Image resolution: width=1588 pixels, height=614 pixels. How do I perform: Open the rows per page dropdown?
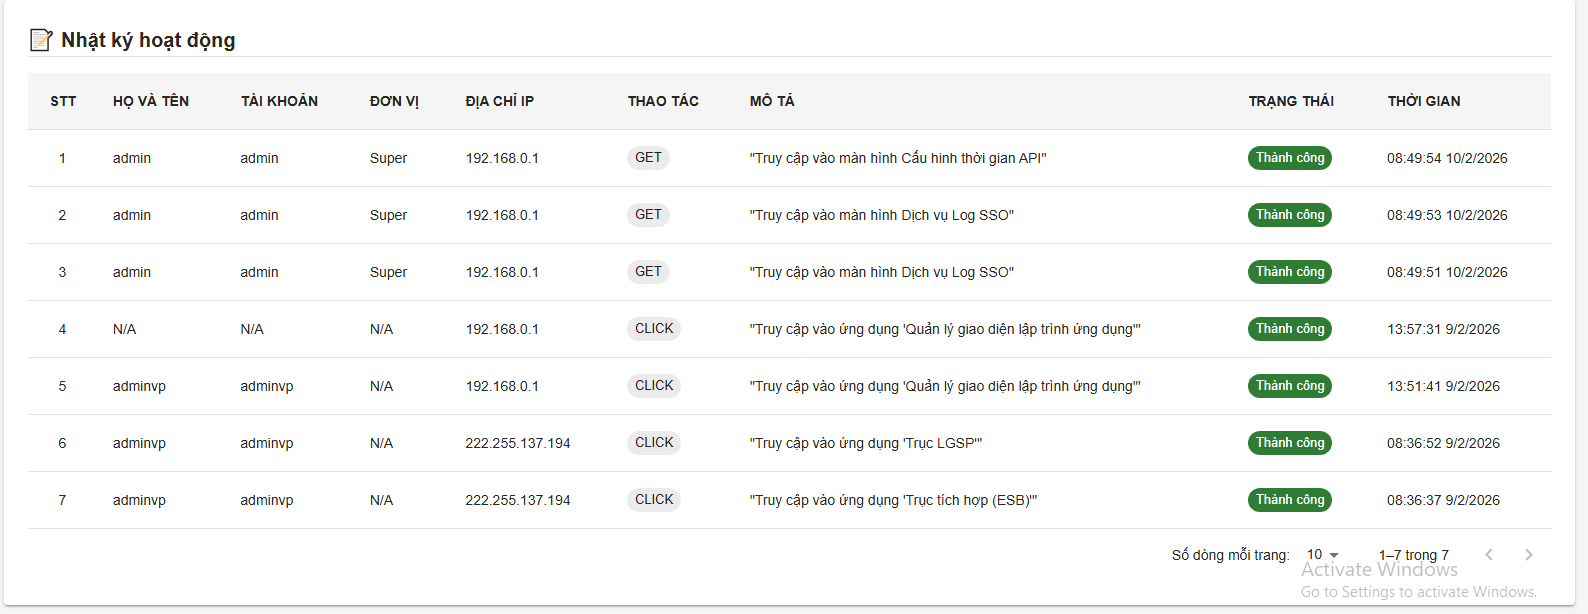1322,555
